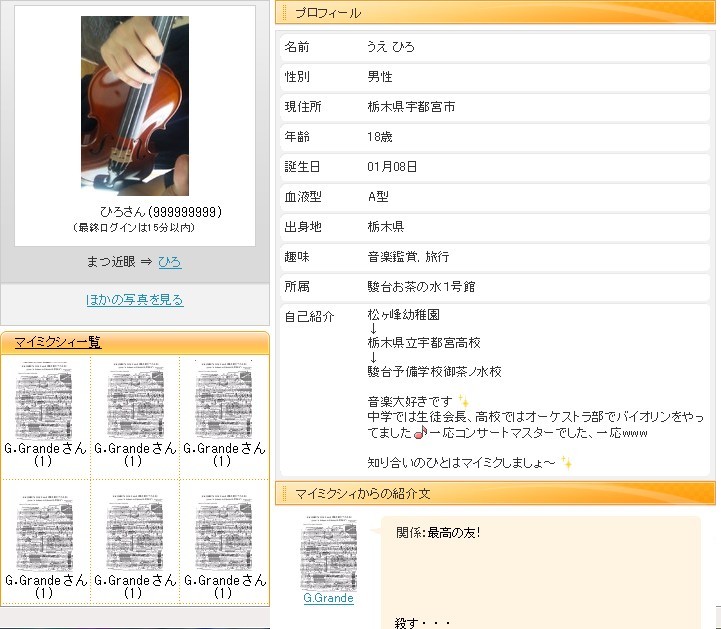Click the music note emoji icon

[420, 432]
